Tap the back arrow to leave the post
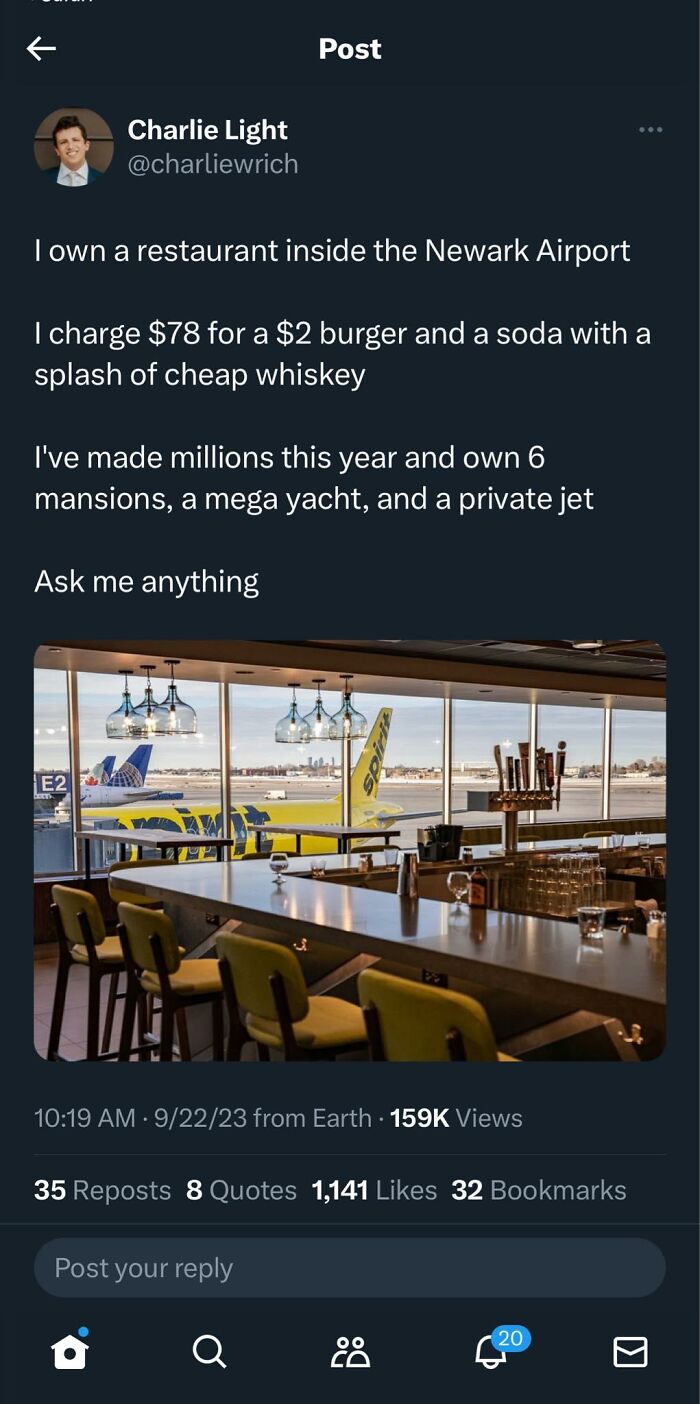 [42, 48]
